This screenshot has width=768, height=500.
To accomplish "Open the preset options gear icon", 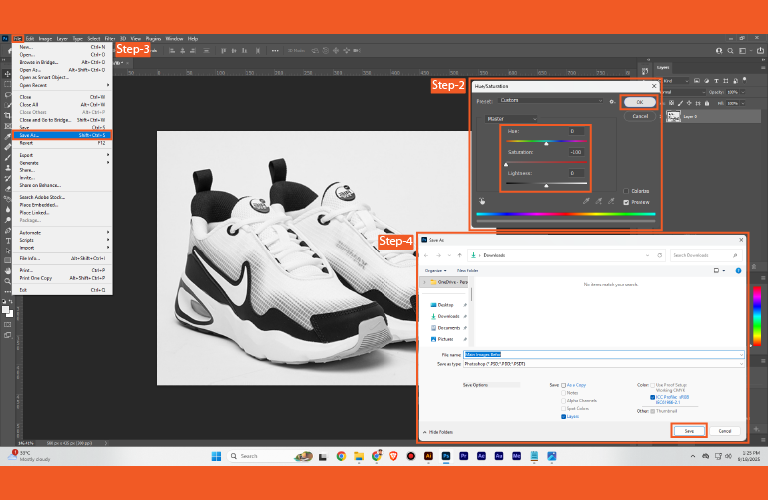I will pos(611,102).
